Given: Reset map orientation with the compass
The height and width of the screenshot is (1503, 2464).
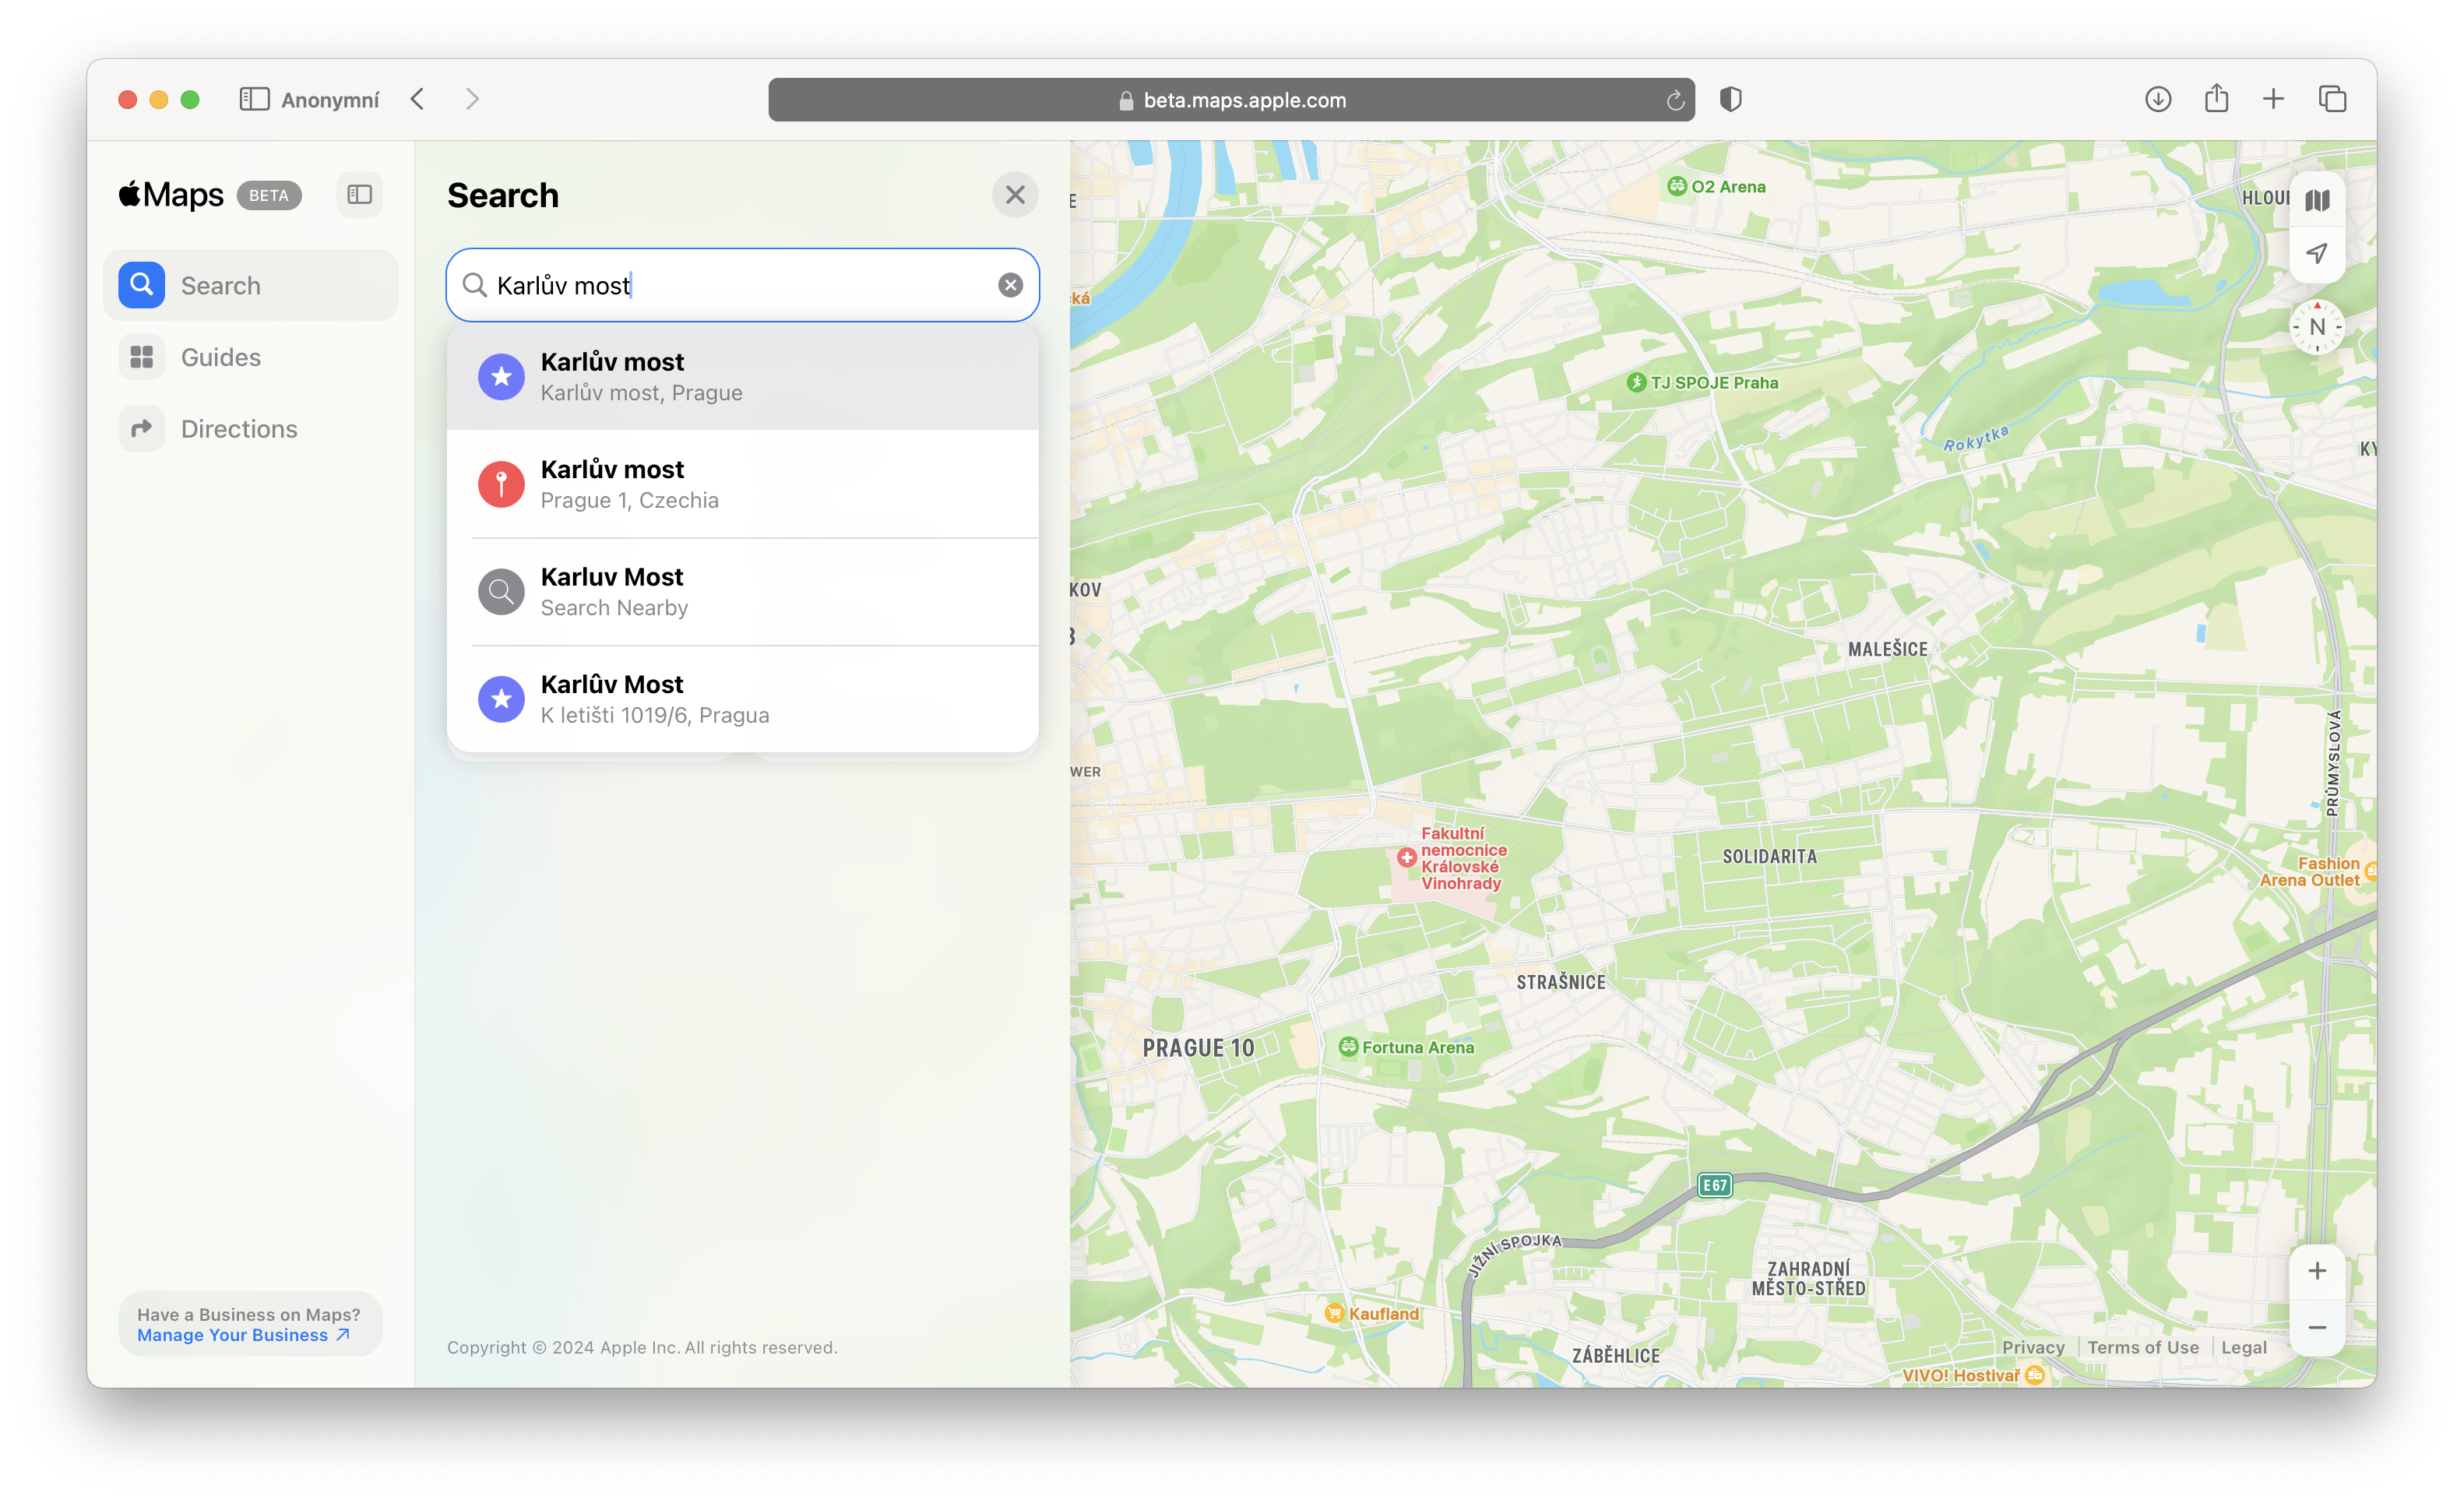Looking at the screenshot, I should coord(2317,326).
